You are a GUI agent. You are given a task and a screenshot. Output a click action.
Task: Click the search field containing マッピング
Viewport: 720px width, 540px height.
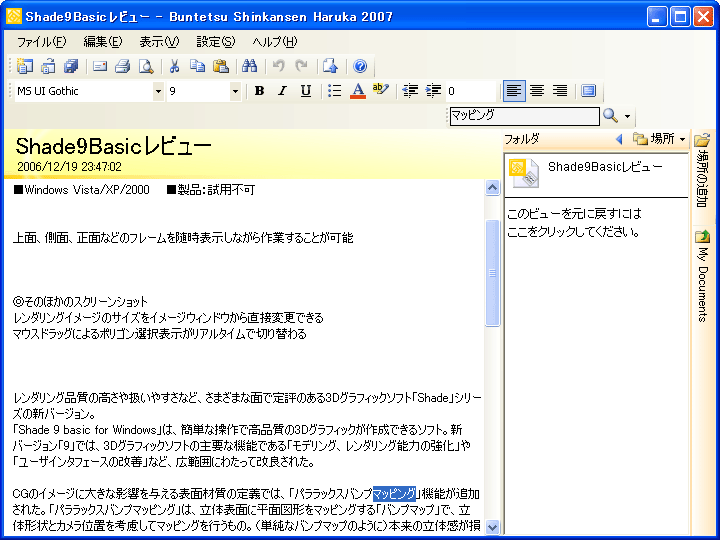524,116
